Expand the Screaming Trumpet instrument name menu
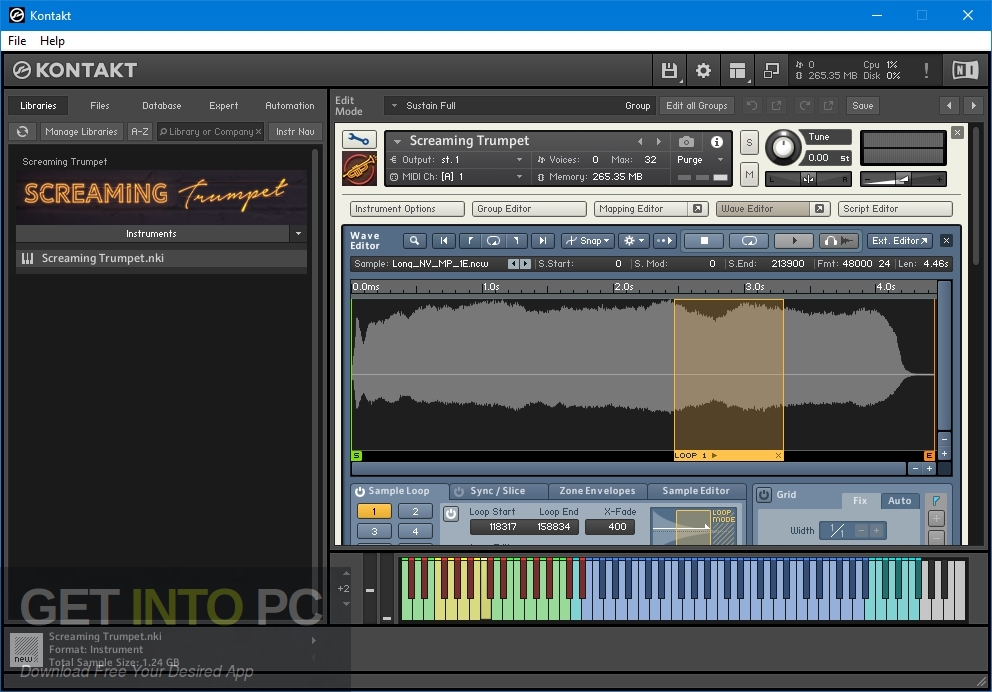992x692 pixels. pyautogui.click(x=397, y=141)
